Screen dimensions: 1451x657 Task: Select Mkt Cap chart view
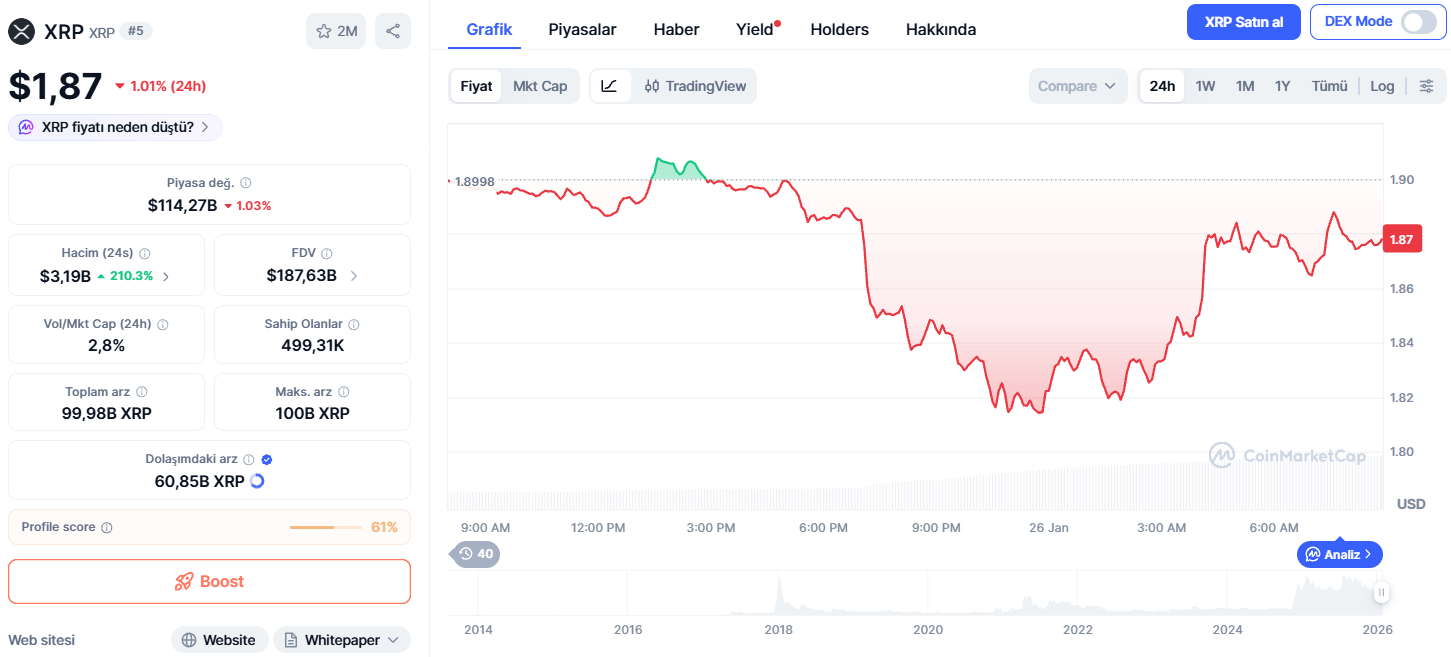(x=540, y=86)
